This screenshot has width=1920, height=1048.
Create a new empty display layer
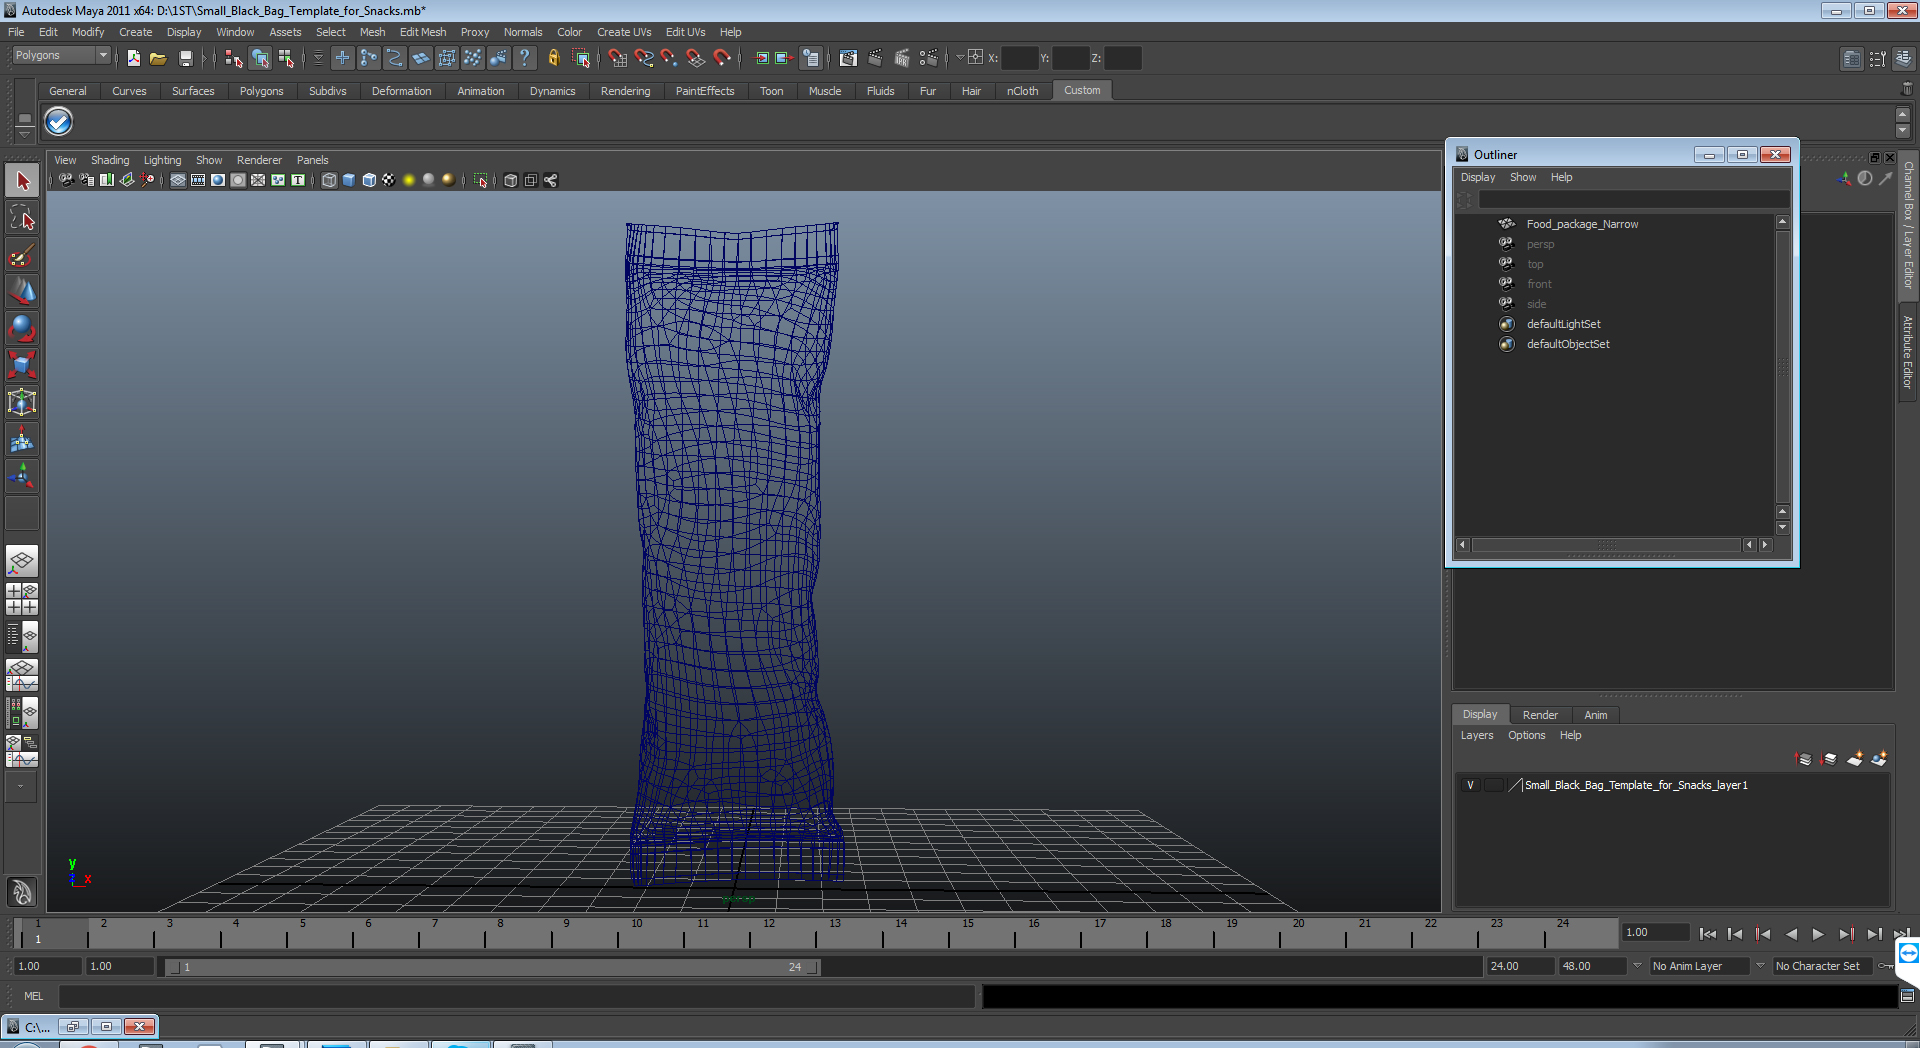pos(1855,759)
